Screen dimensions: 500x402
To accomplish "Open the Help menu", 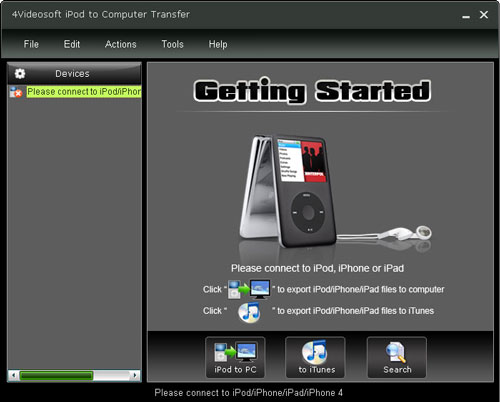I will [218, 44].
